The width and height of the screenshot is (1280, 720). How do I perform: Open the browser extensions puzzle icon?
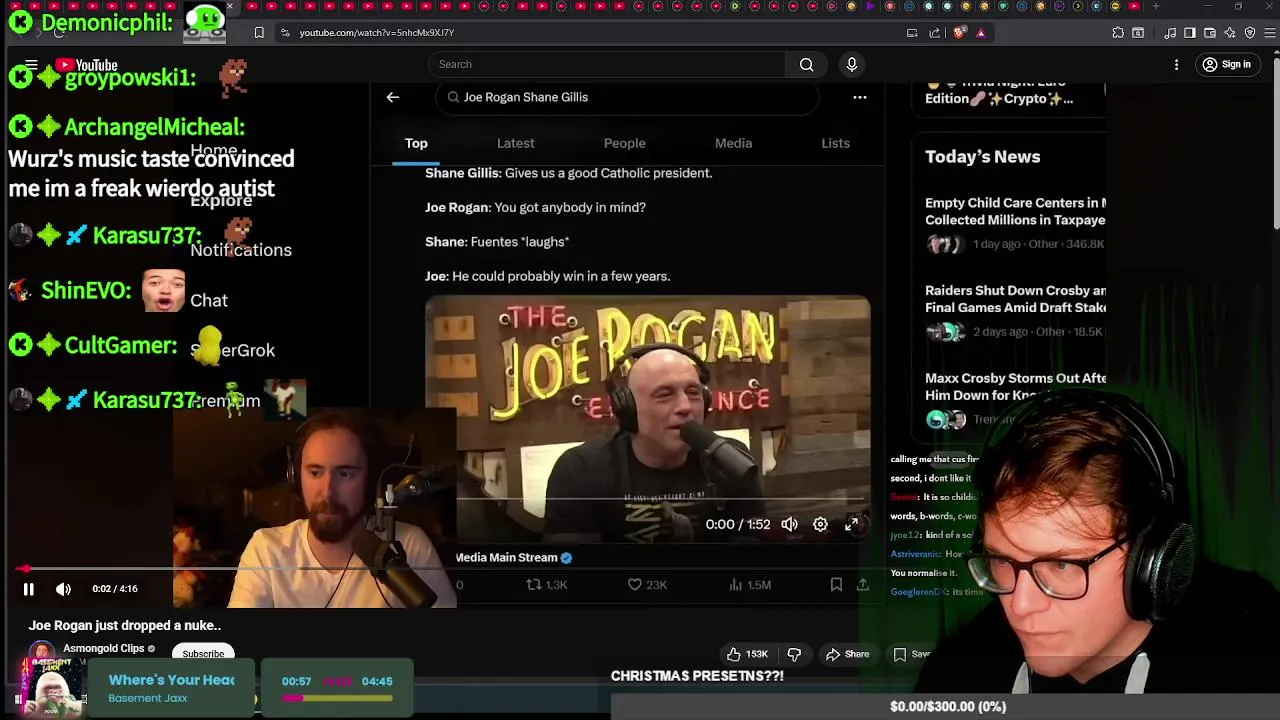[1118, 33]
